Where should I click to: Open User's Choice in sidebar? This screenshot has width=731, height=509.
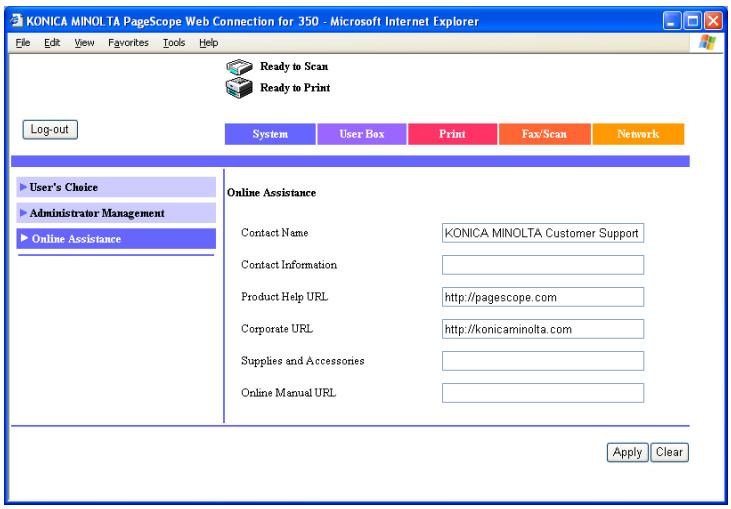116,187
